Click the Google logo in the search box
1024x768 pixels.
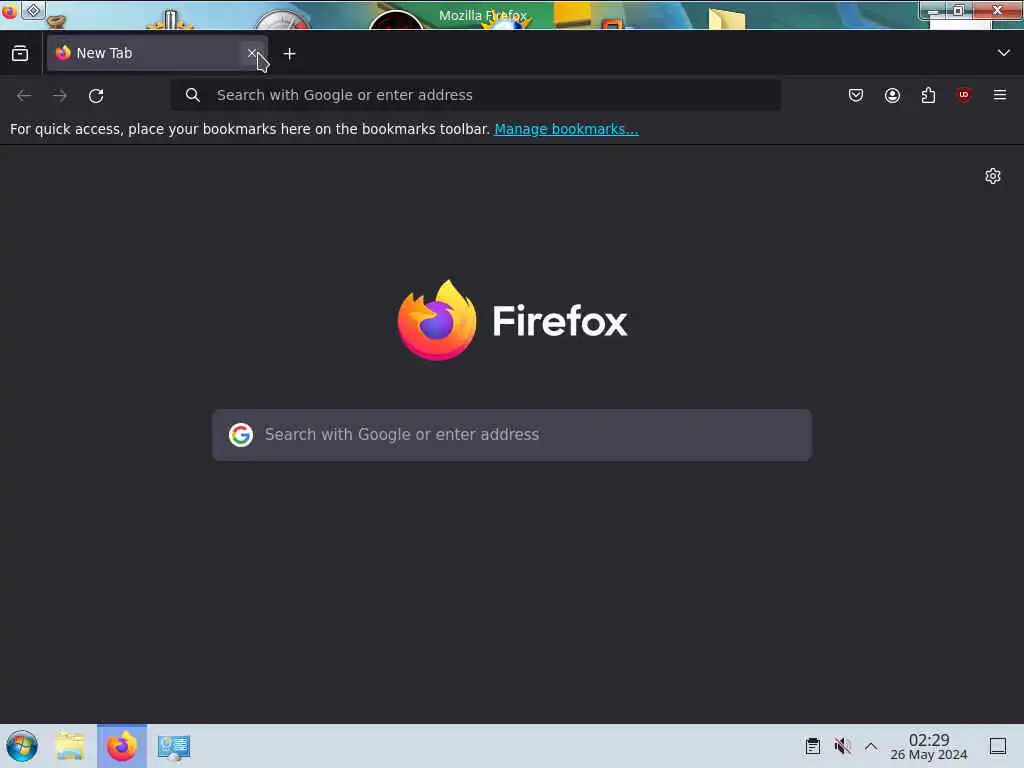240,435
